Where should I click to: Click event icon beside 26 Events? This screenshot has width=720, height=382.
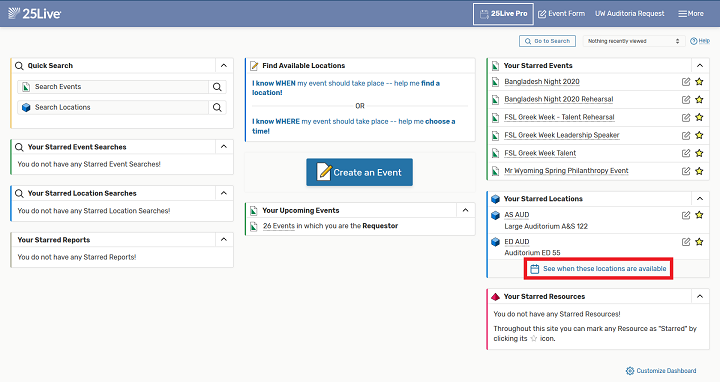(253, 226)
